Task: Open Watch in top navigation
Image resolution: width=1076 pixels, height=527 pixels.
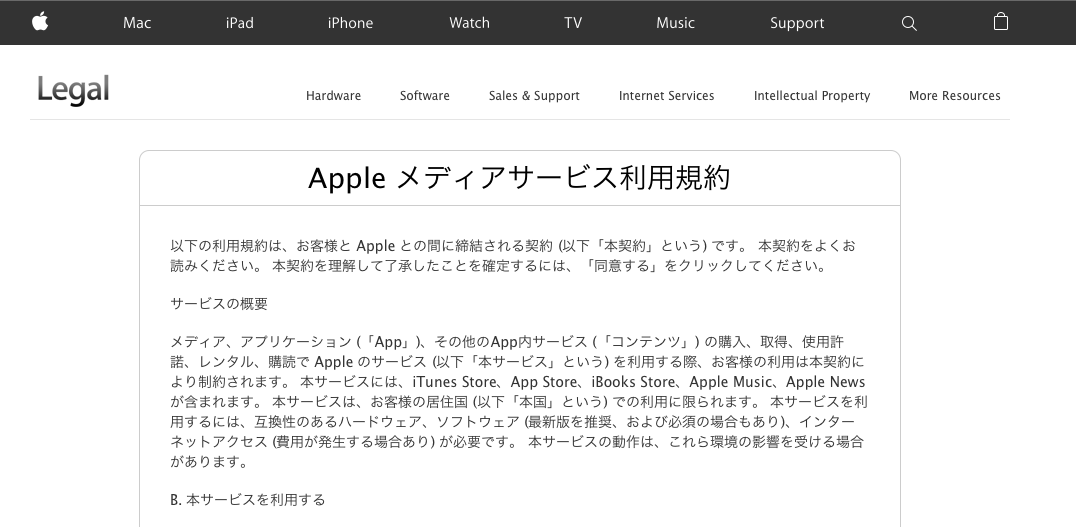Action: tap(469, 23)
